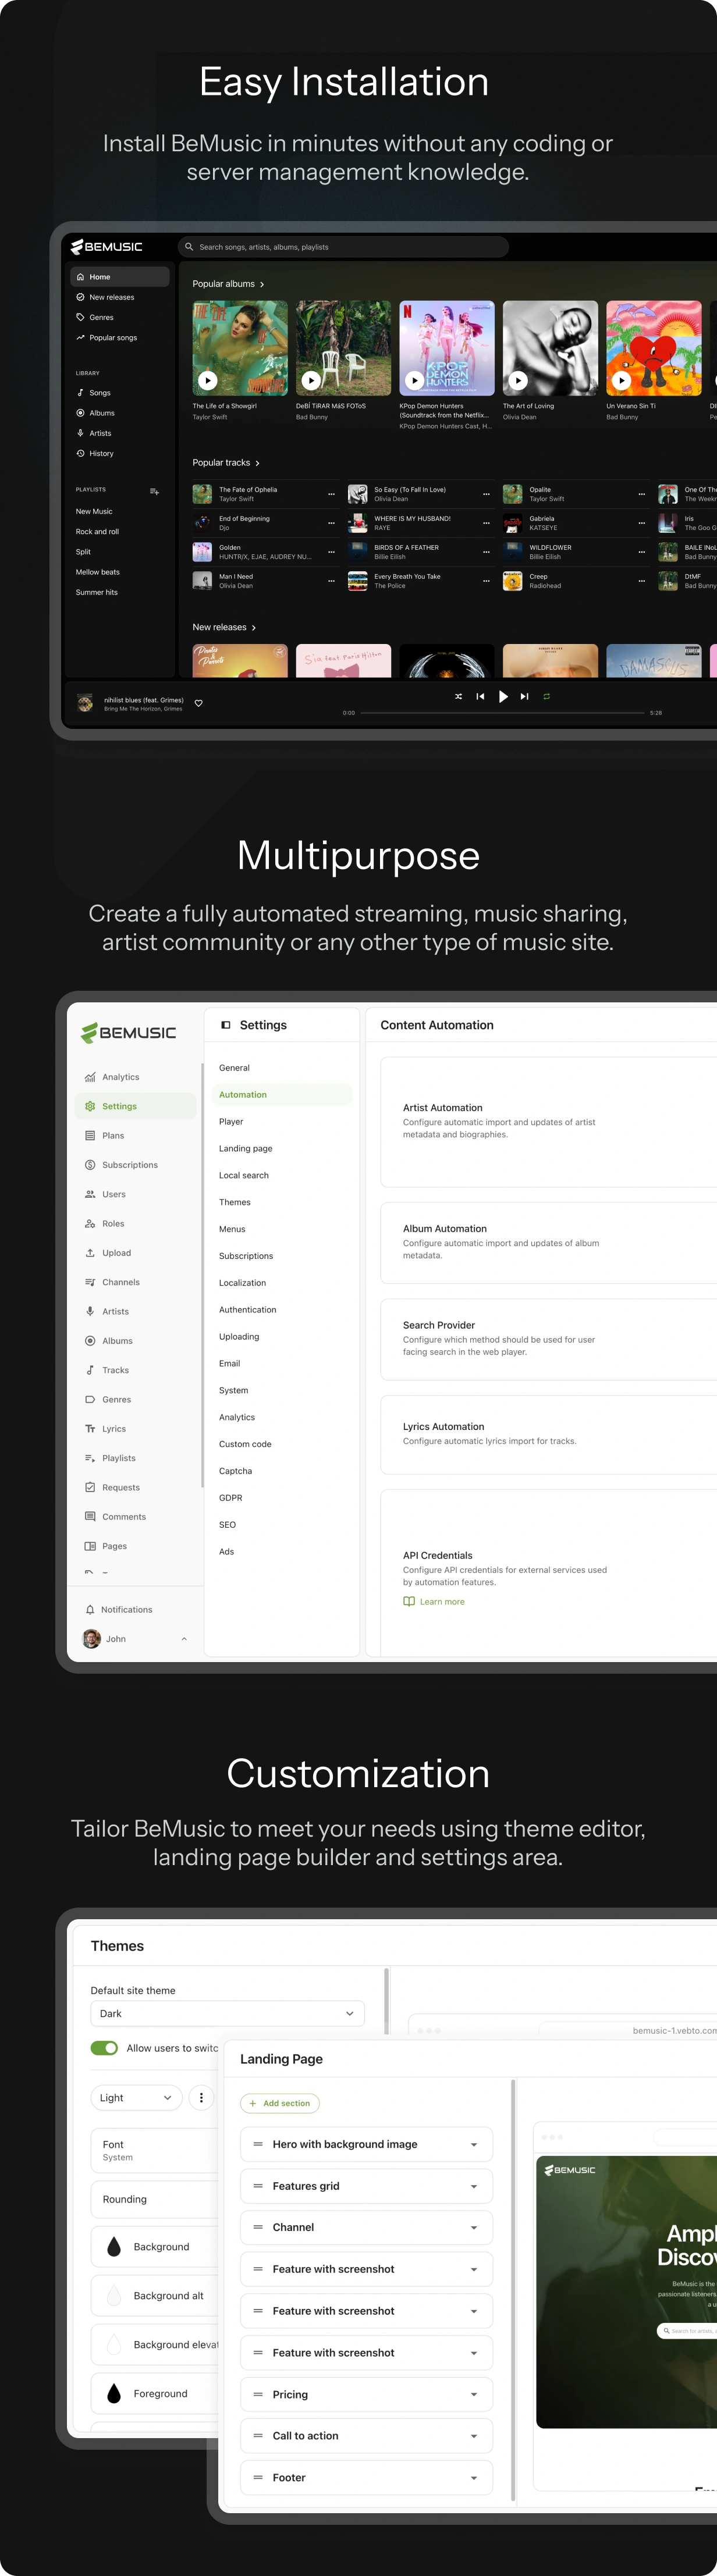The image size is (717, 2576).
Task: Click Add section button
Action: point(280,2103)
